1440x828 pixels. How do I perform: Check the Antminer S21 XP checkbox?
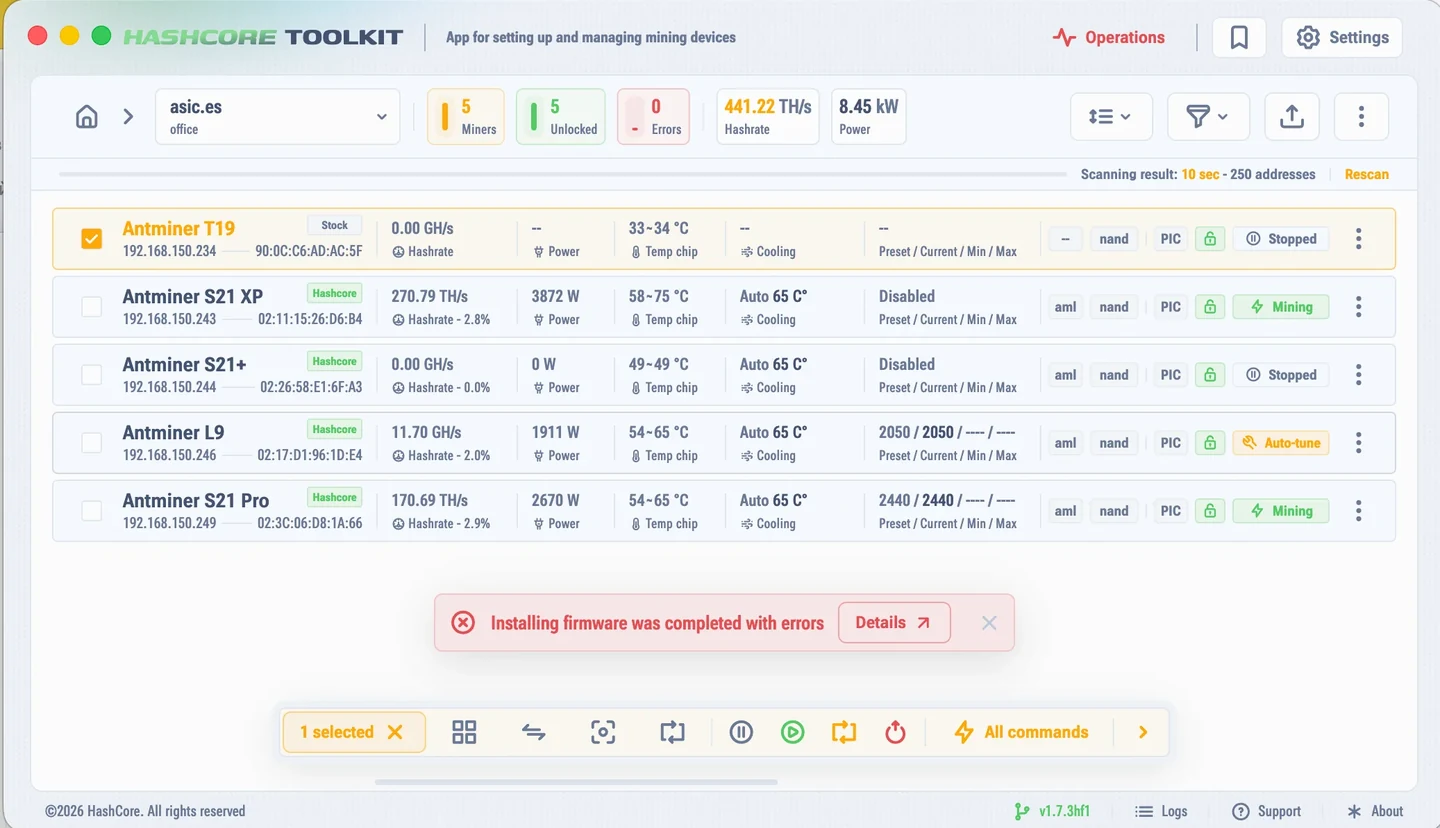[91, 307]
